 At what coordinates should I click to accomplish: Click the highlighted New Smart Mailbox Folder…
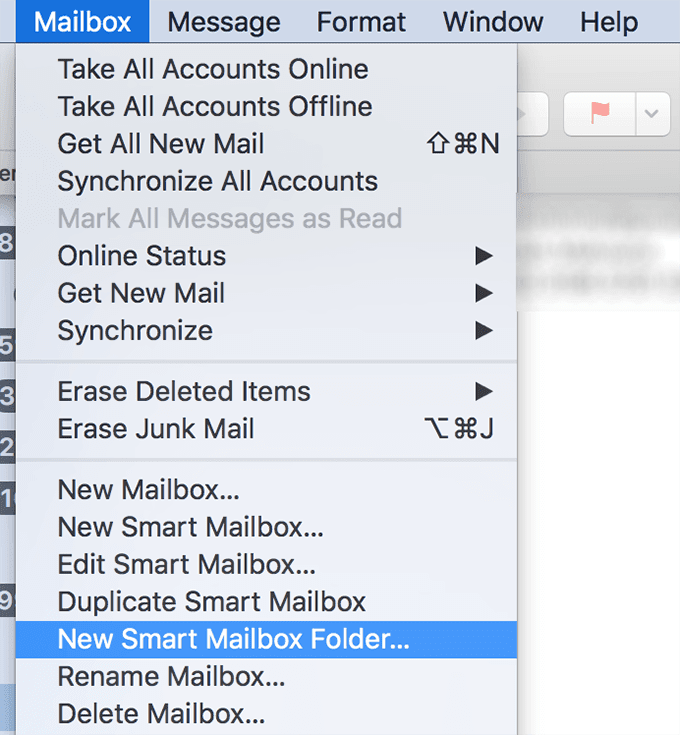pos(266,639)
